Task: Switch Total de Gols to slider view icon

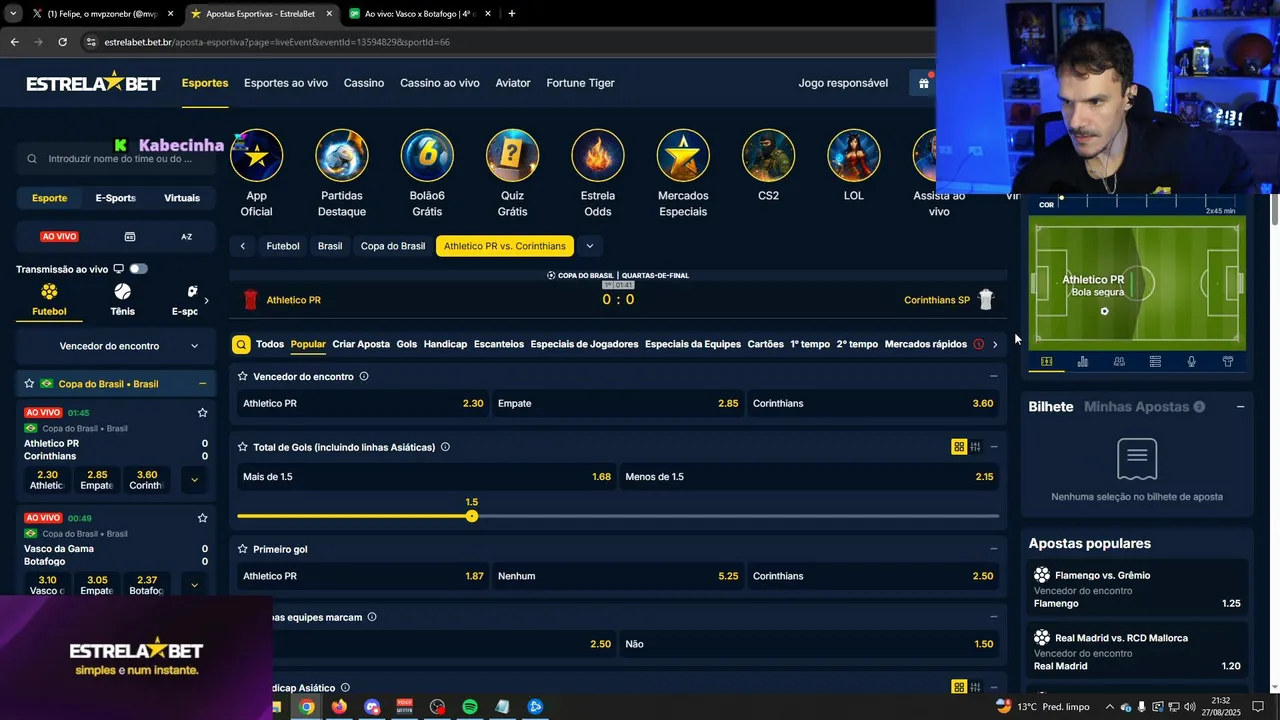Action: pos(975,447)
